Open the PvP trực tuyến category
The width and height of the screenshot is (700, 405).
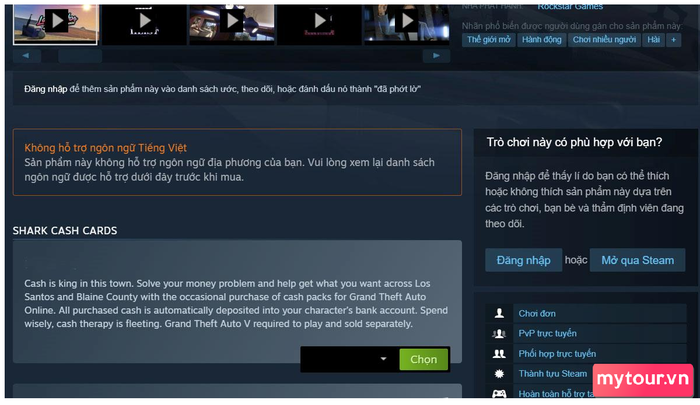point(547,334)
